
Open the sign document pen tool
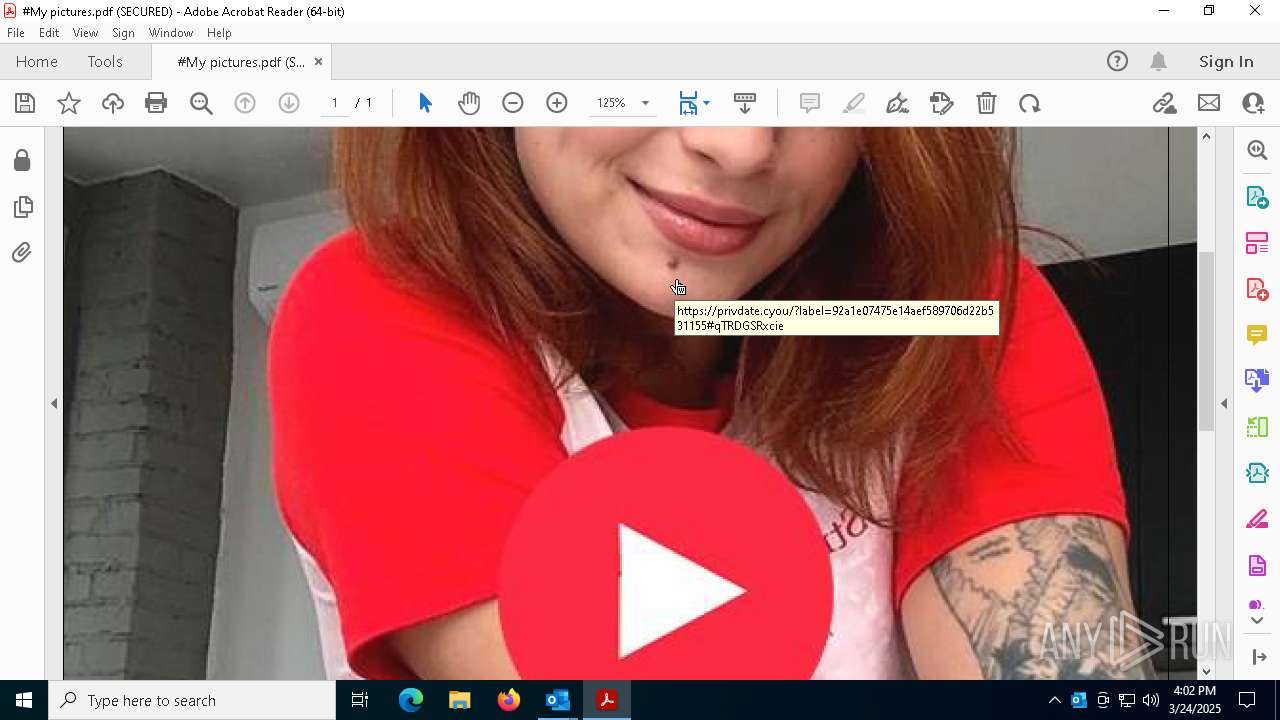pyautogui.click(x=897, y=103)
